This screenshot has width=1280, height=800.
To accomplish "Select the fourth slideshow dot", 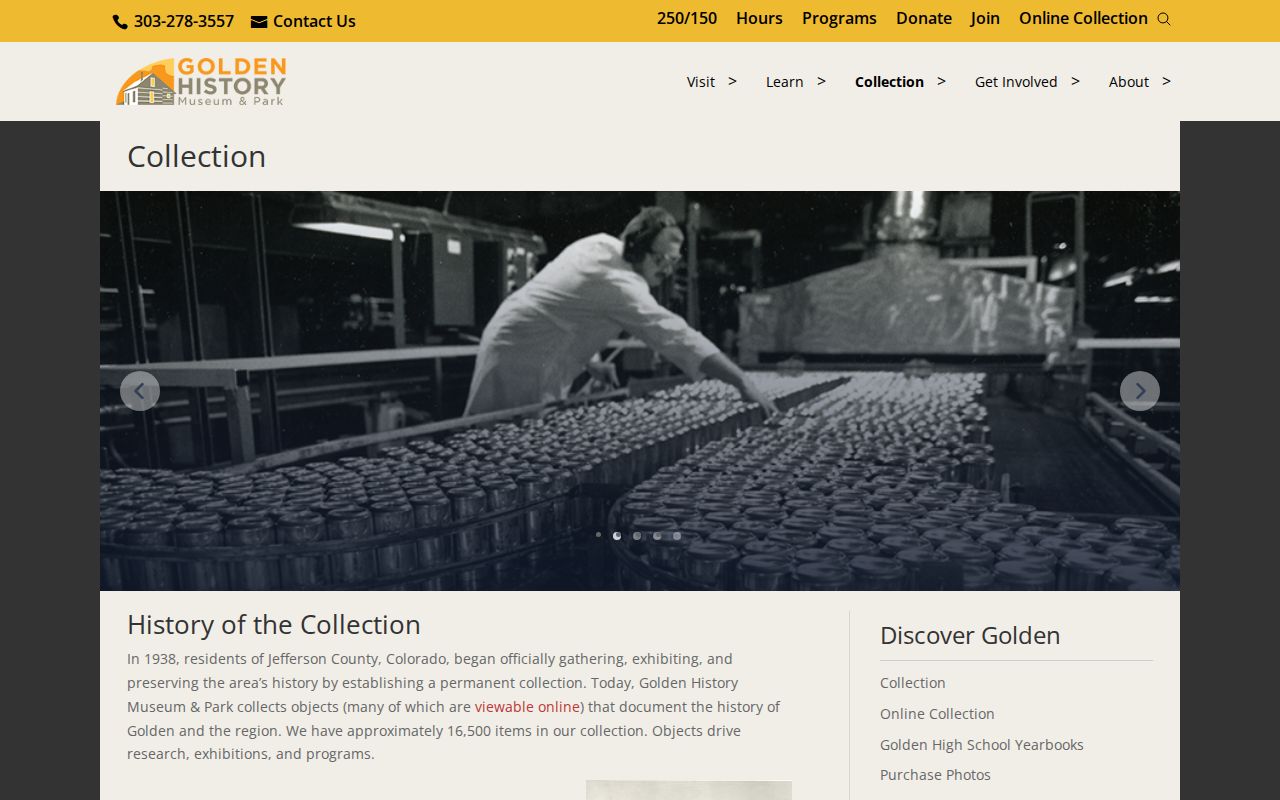I will point(657,536).
